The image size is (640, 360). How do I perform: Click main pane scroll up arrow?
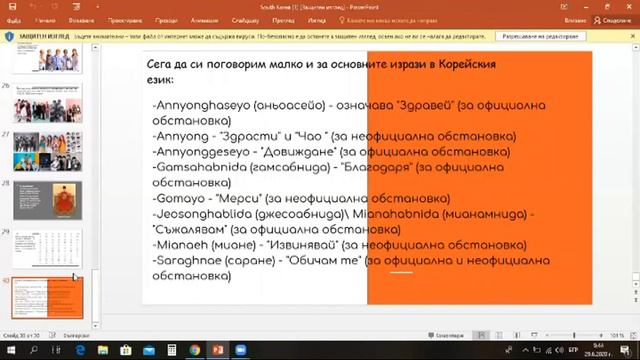point(636,48)
